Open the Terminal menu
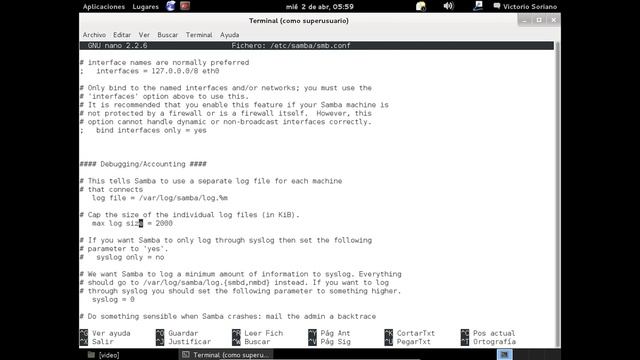640x360 pixels. pyautogui.click(x=199, y=35)
